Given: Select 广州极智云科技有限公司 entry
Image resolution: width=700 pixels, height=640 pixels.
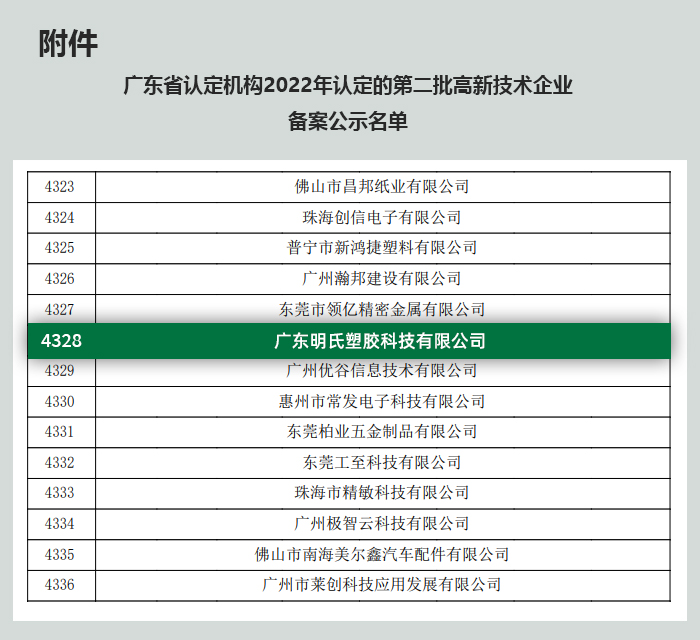Looking at the screenshot, I should tap(381, 523).
